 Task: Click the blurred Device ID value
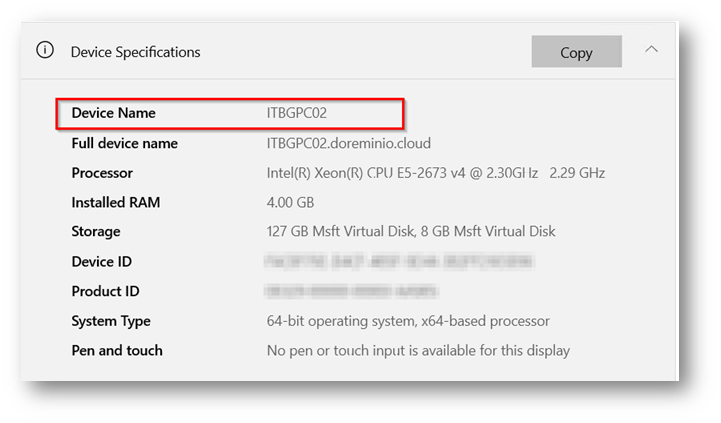pos(399,262)
